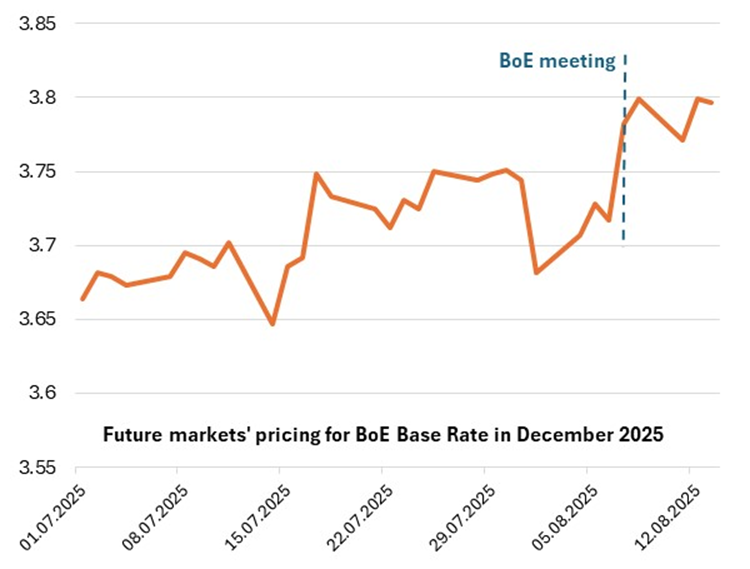Click the 05.08.2025 x-axis date
The image size is (750, 569).
566,516
